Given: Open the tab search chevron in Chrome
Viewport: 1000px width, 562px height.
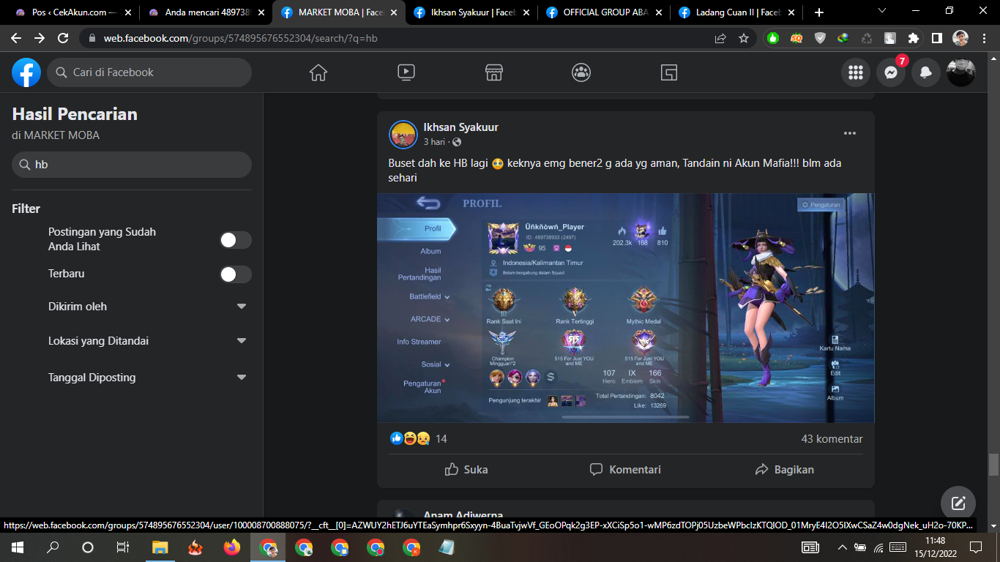Looking at the screenshot, I should tap(882, 11).
